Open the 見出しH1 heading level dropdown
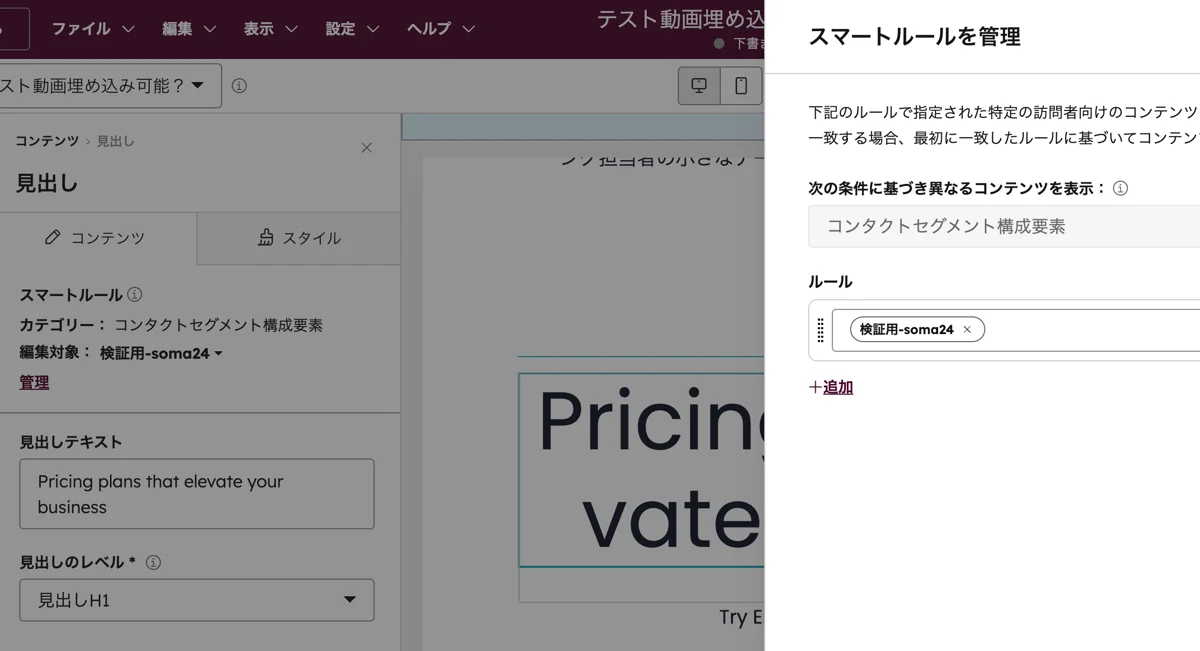Viewport: 1200px width, 651px height. pos(196,600)
